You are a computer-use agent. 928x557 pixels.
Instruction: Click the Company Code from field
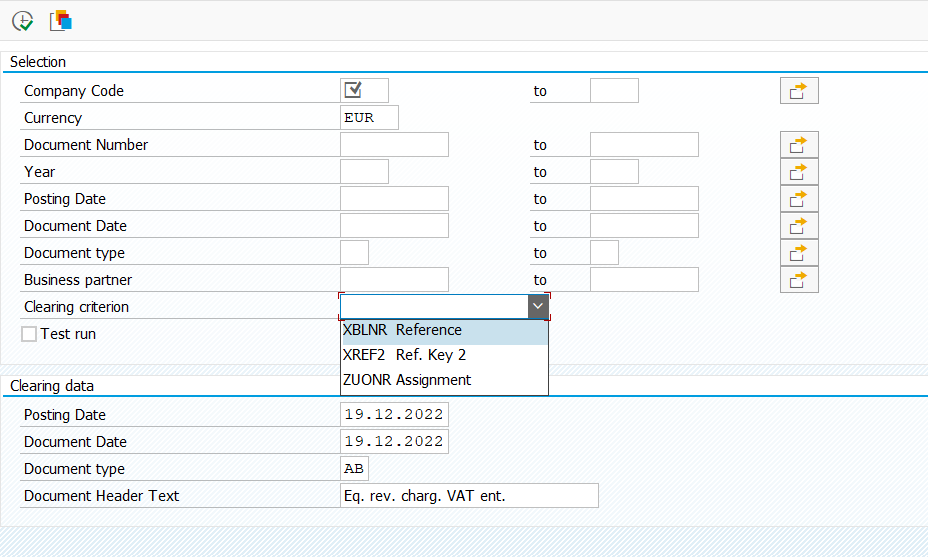(365, 91)
